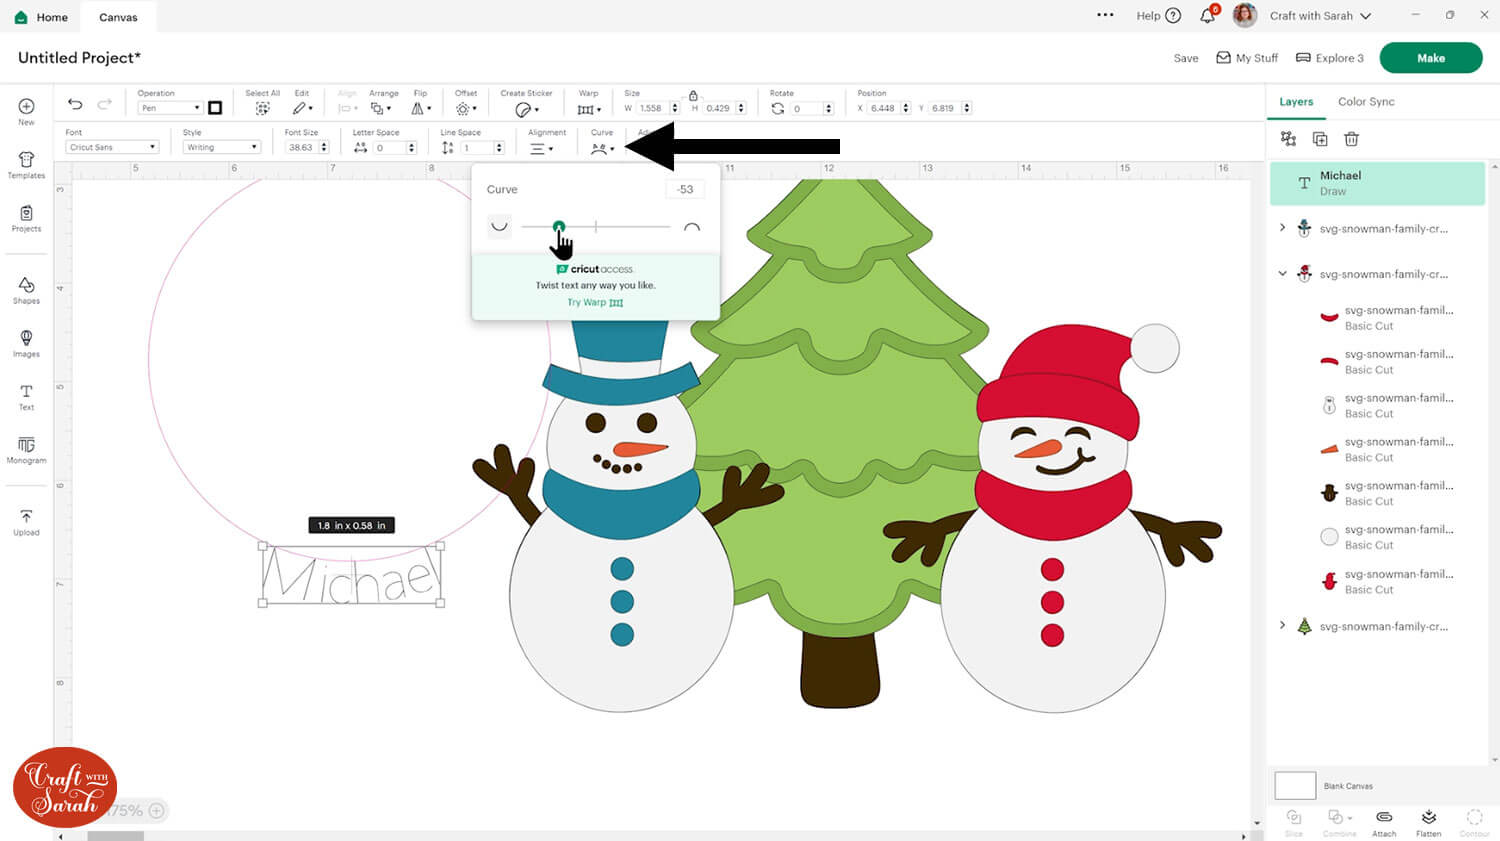Expand the tree snowman-family layer group

(x=1283, y=626)
